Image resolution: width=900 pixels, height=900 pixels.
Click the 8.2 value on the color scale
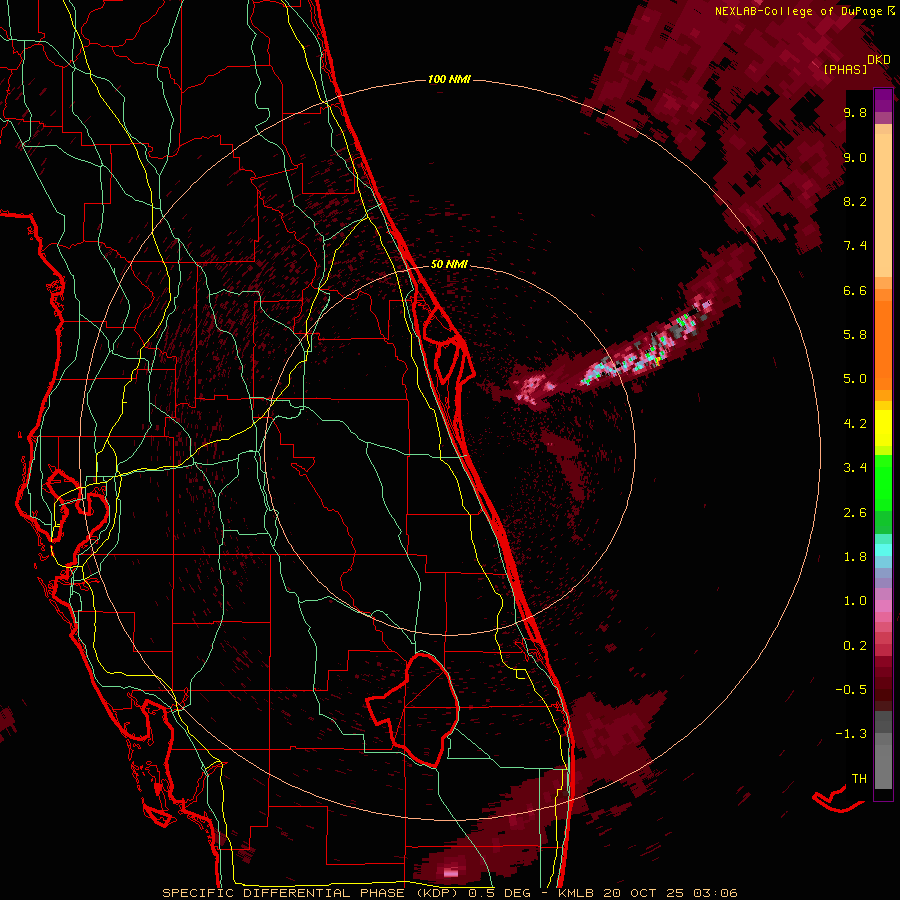855,201
